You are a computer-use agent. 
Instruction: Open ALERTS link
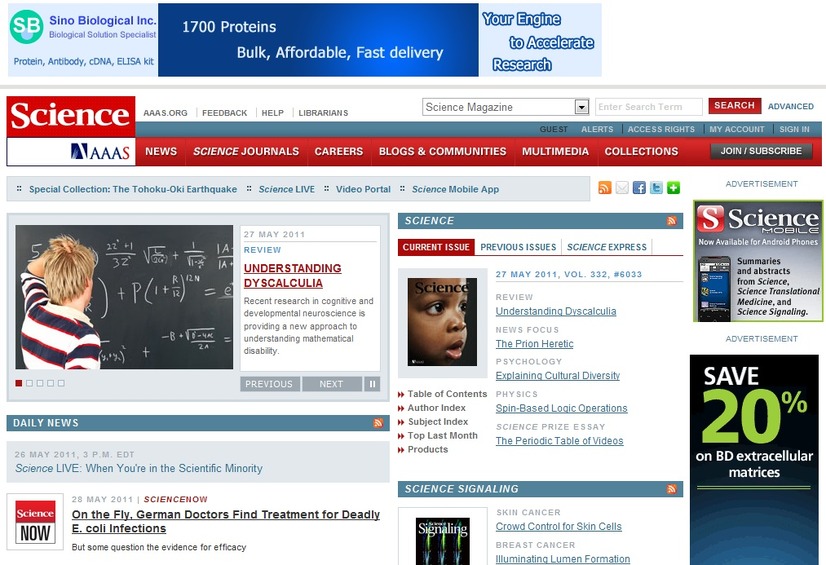point(597,129)
